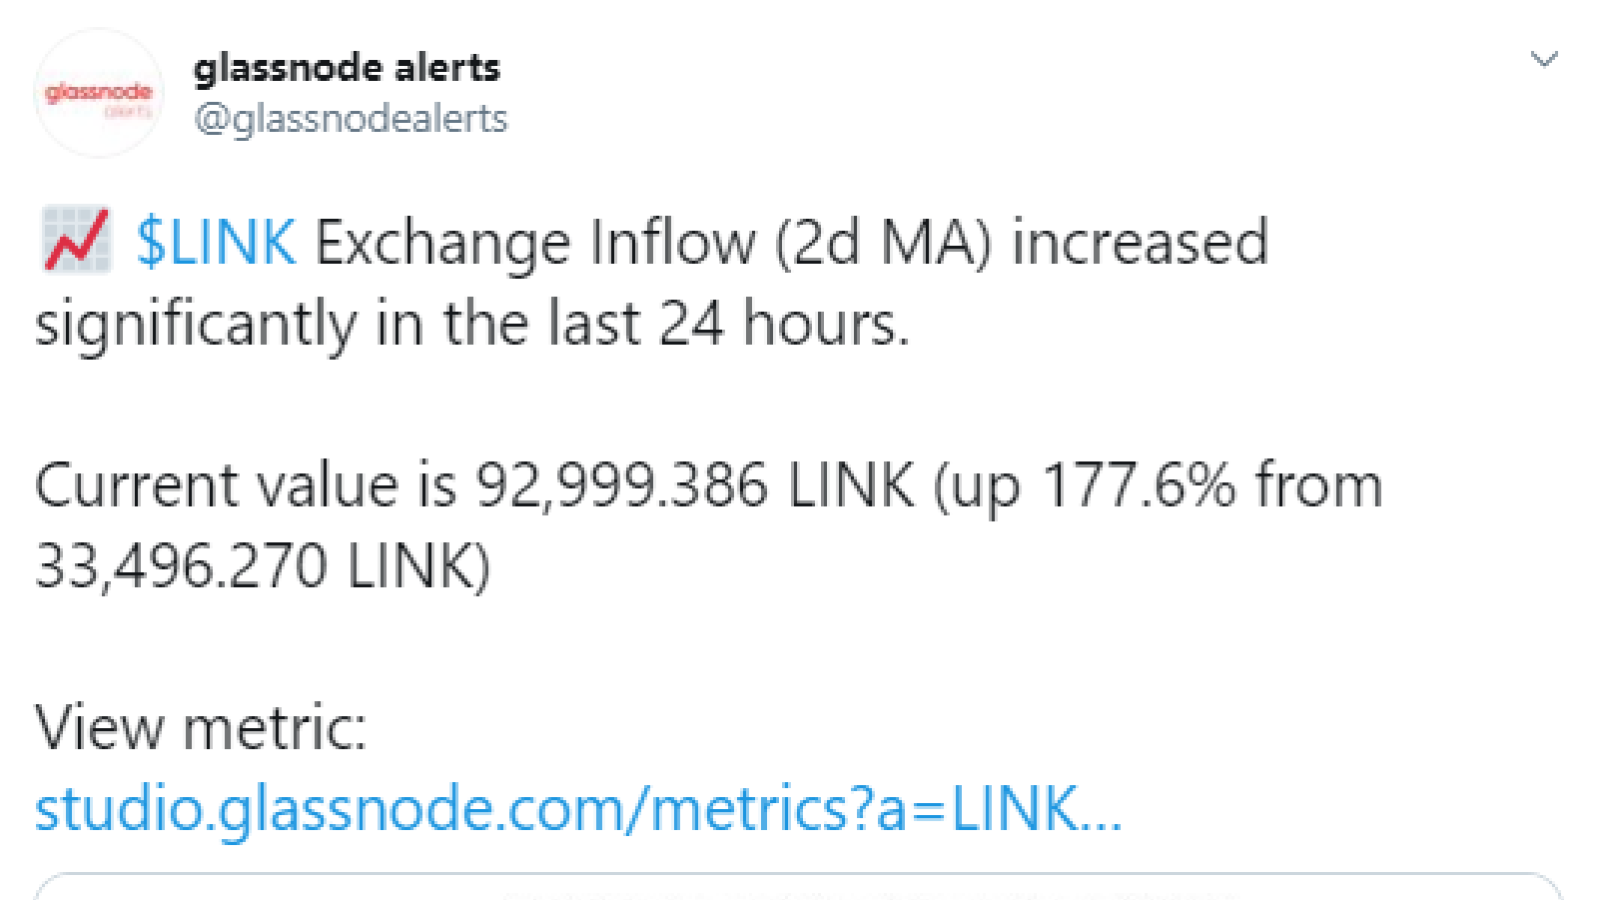Click the "Exchange" word after $LINK
Viewport: 1600px width, 900px height.
(x=443, y=243)
